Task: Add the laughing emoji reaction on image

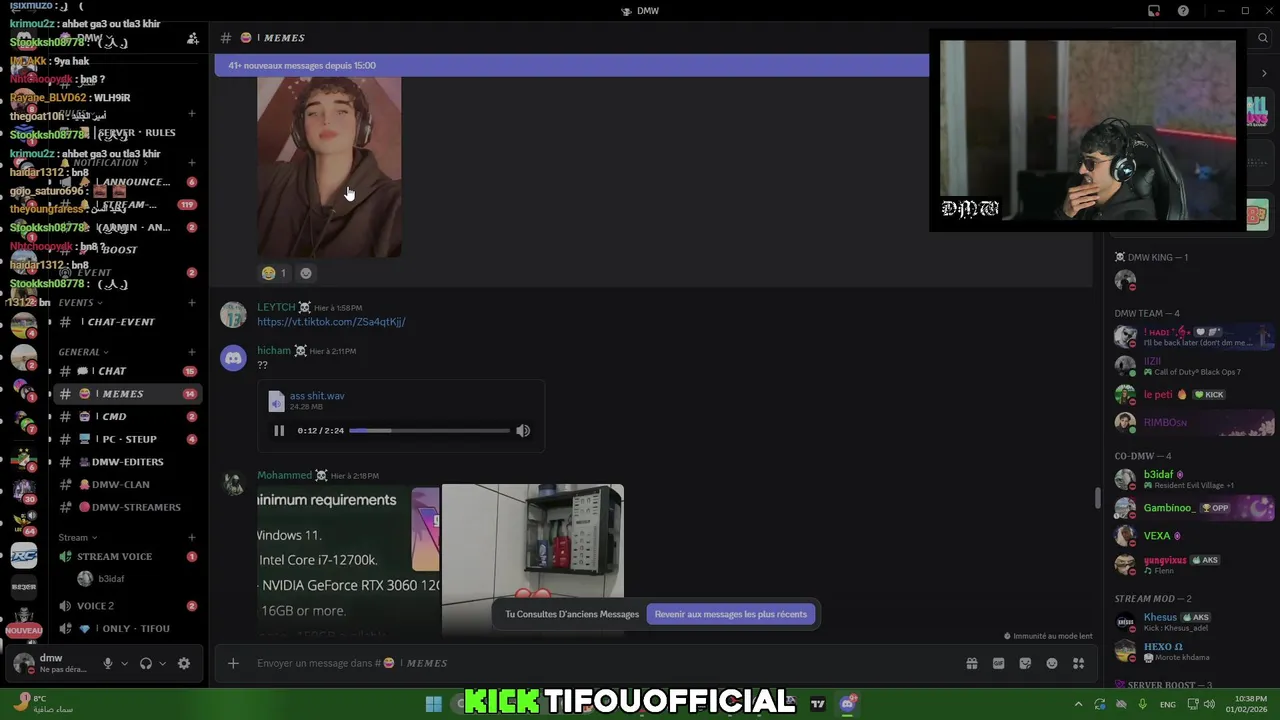Action: [274, 273]
